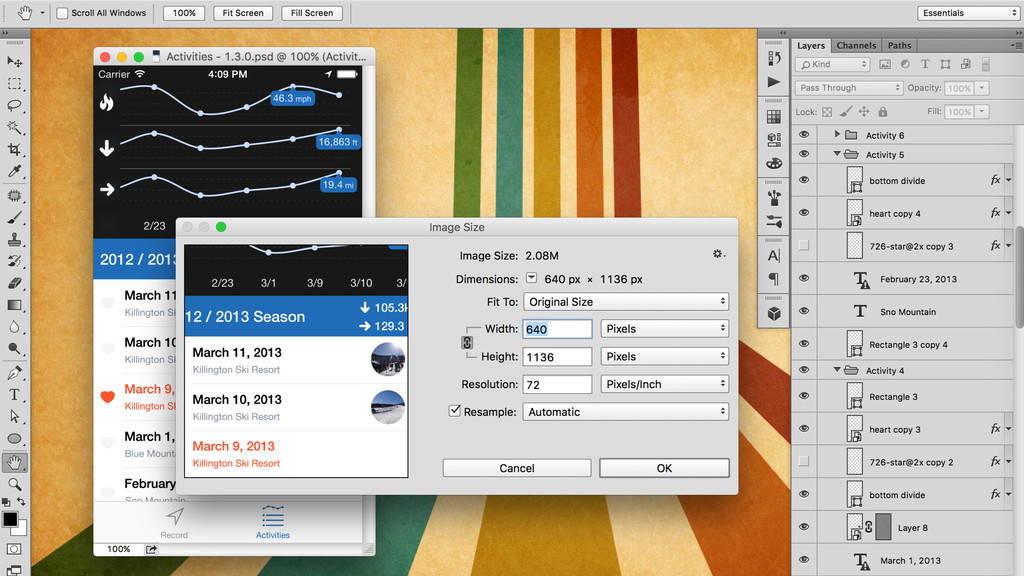Select the Rectangular Marquee tool
This screenshot has width=1024, height=576.
[x=14, y=84]
